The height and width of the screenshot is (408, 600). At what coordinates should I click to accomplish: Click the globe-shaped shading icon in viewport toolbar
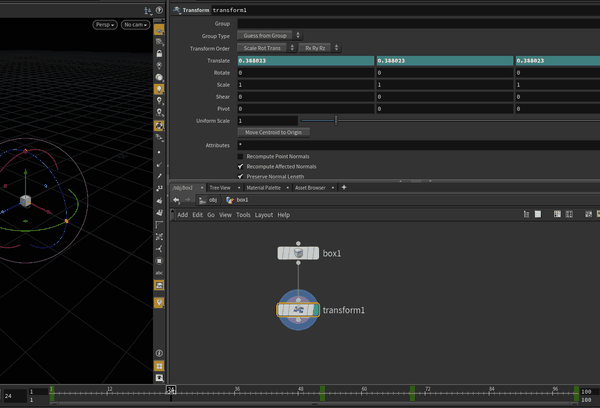[x=159, y=77]
